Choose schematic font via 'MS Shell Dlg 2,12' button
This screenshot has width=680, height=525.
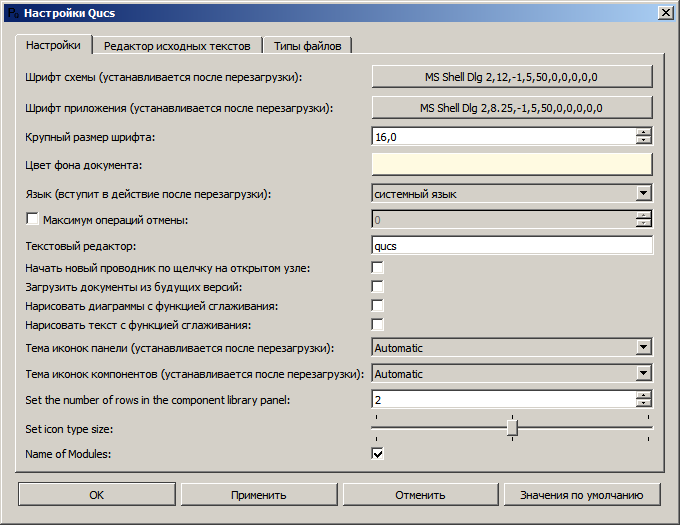click(511, 77)
